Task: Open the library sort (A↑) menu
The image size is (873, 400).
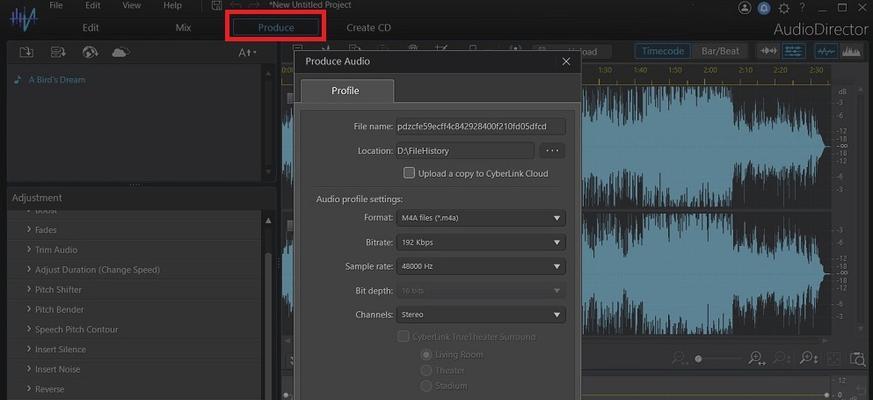Action: (247, 53)
